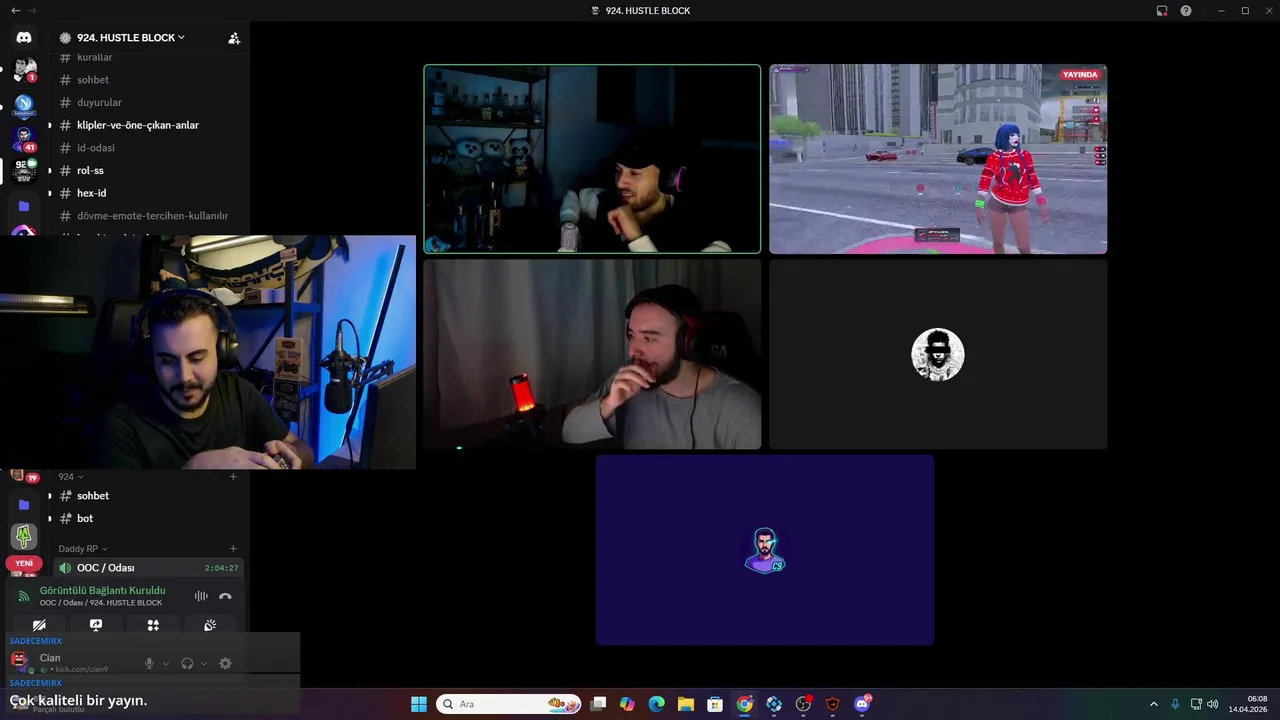Toggle the camera on/off button
Viewport: 1280px width, 720px height.
[x=39, y=625]
